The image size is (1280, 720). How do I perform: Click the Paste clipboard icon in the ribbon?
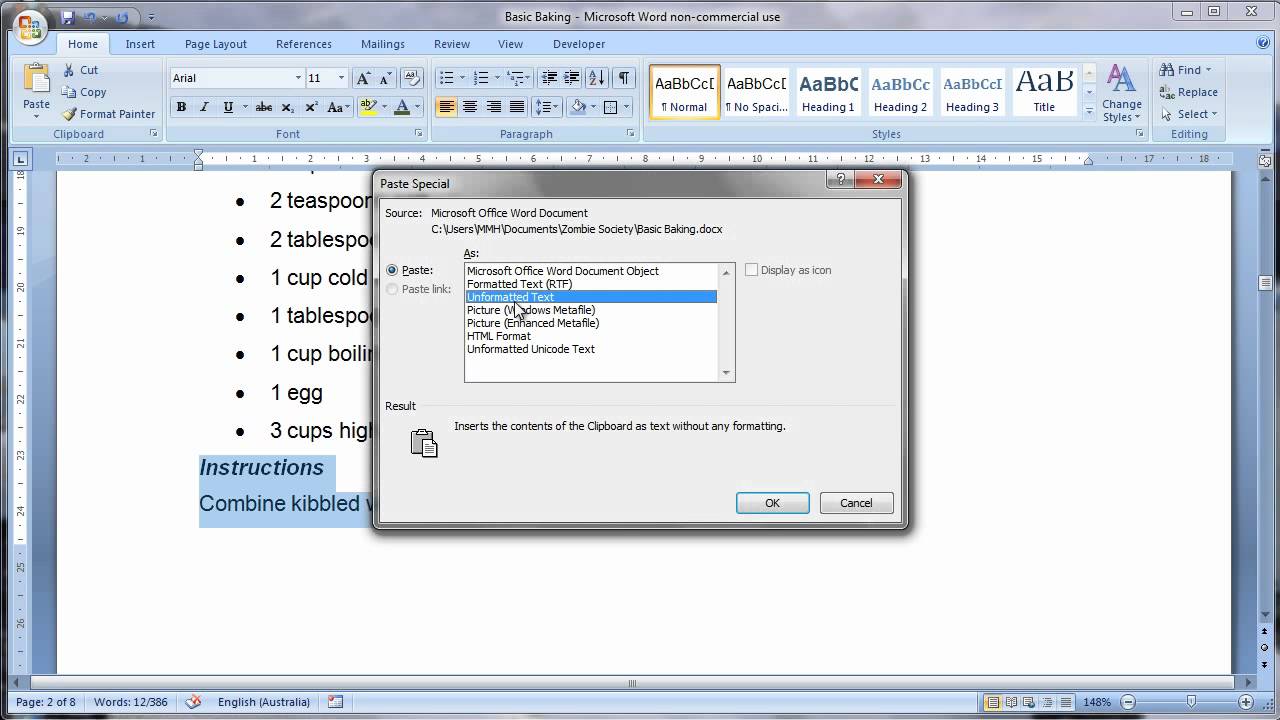coord(36,80)
